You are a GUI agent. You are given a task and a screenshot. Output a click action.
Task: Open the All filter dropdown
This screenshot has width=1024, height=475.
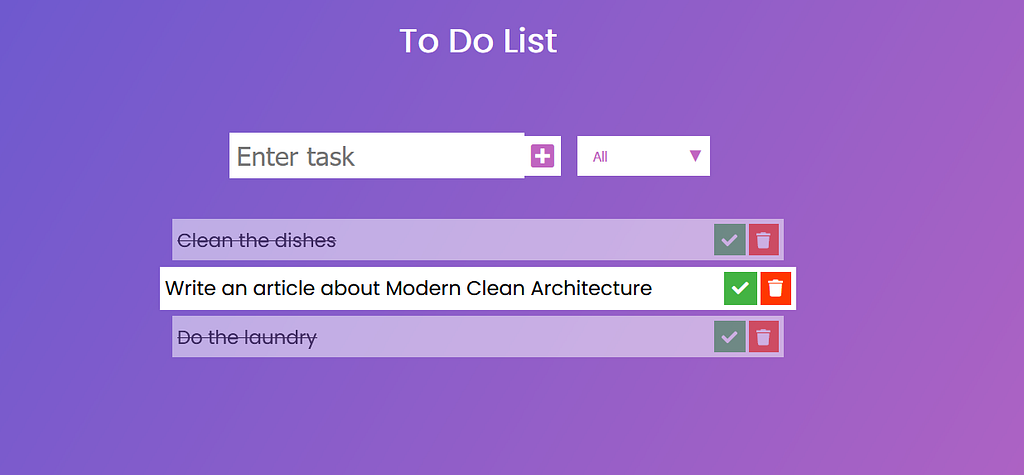(643, 156)
